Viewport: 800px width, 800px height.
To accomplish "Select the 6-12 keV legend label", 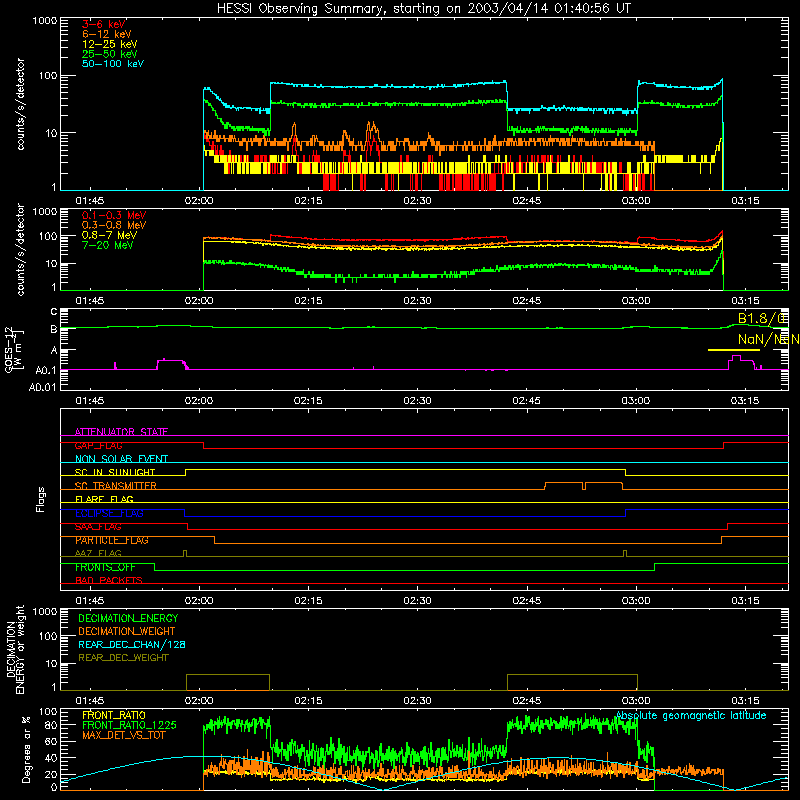I will point(107,34).
